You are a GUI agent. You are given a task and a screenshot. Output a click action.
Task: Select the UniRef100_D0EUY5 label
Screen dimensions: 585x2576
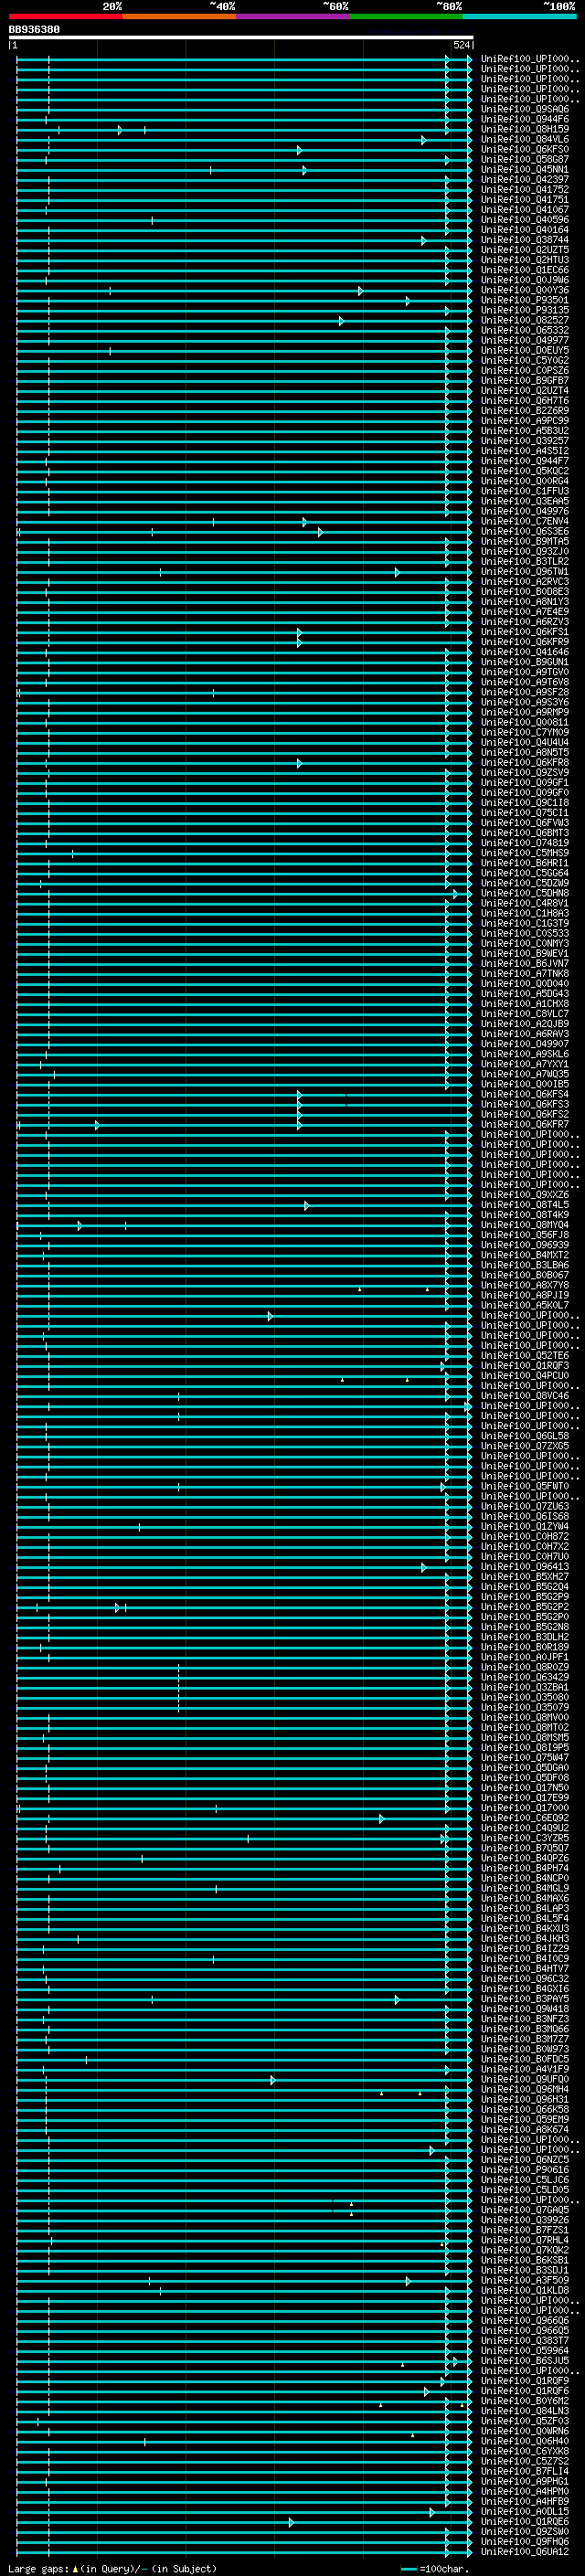pos(525,350)
